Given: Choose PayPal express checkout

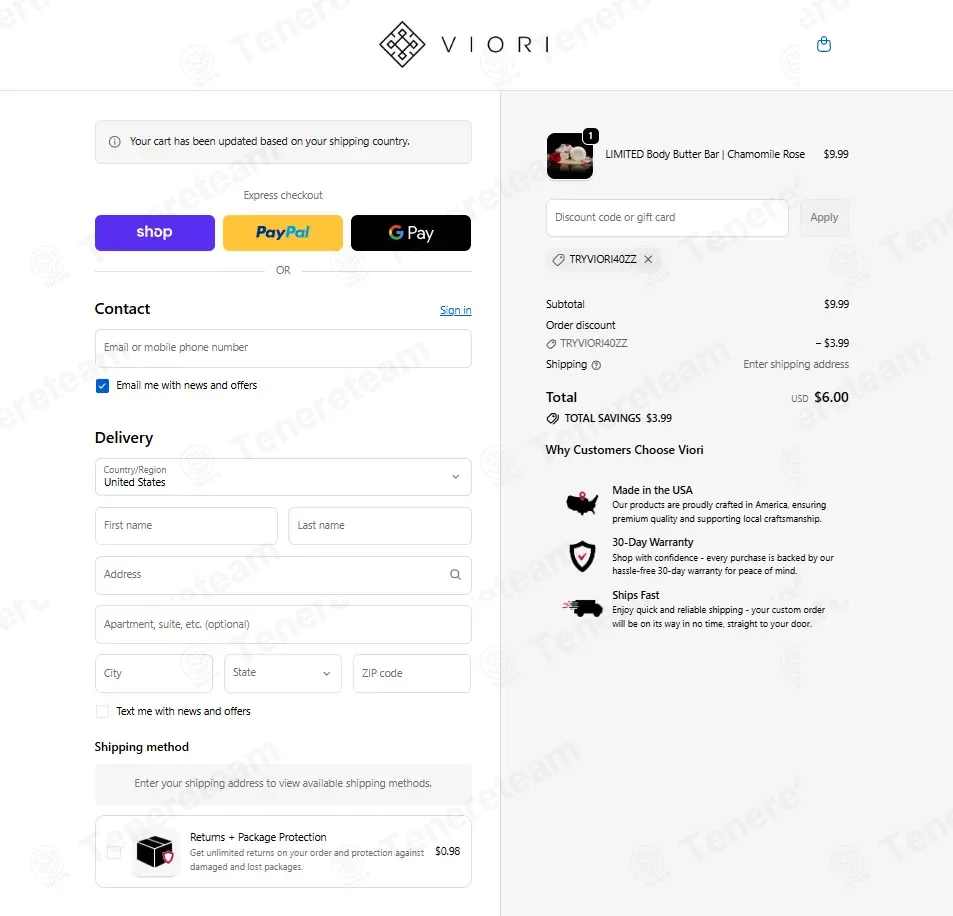Looking at the screenshot, I should [x=283, y=233].
